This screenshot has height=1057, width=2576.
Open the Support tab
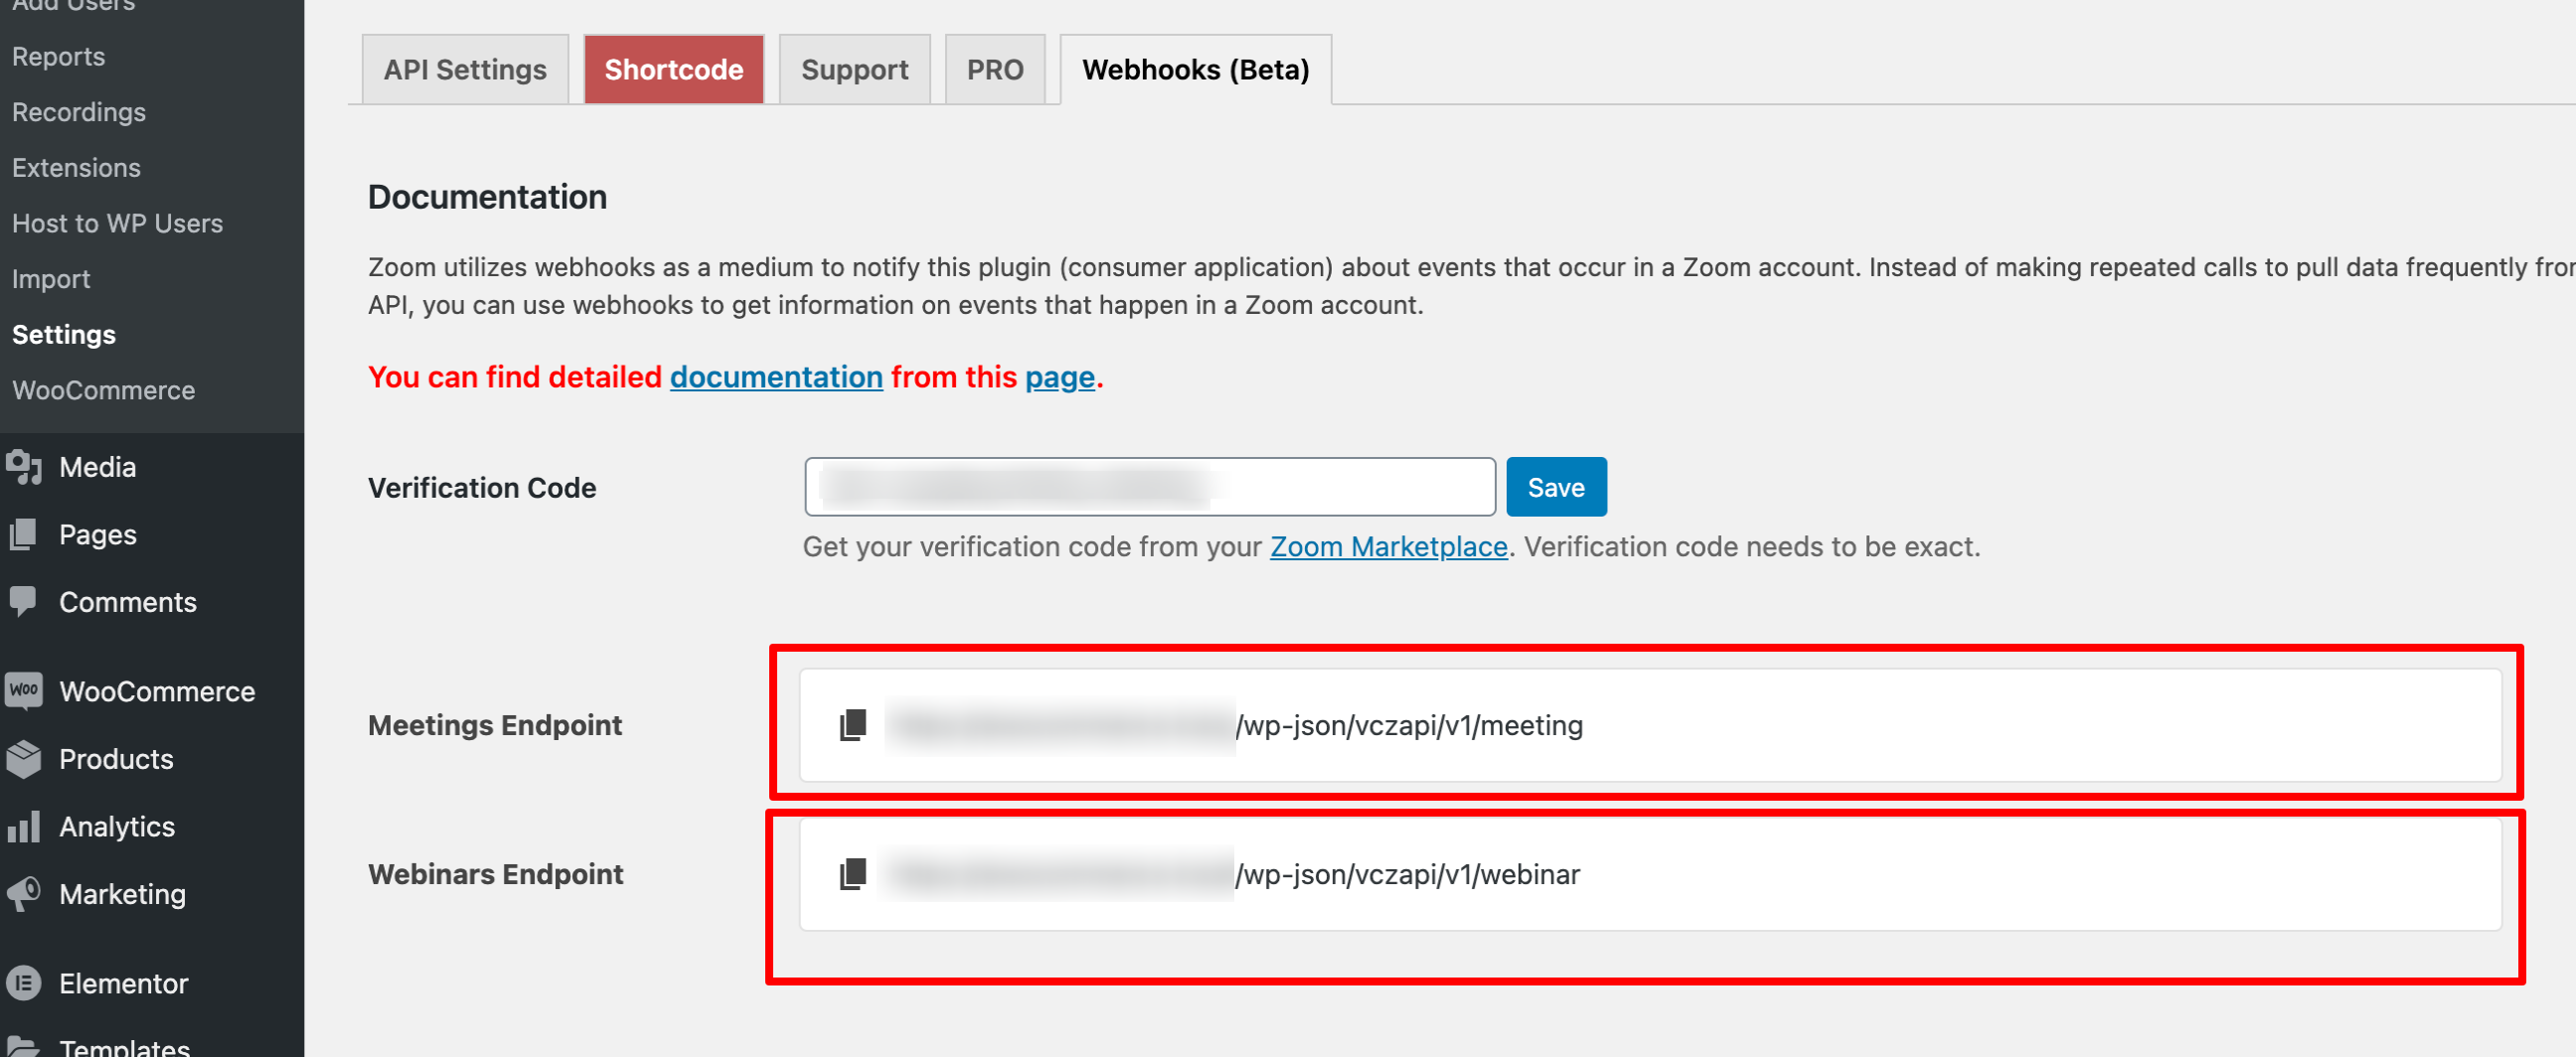854,69
